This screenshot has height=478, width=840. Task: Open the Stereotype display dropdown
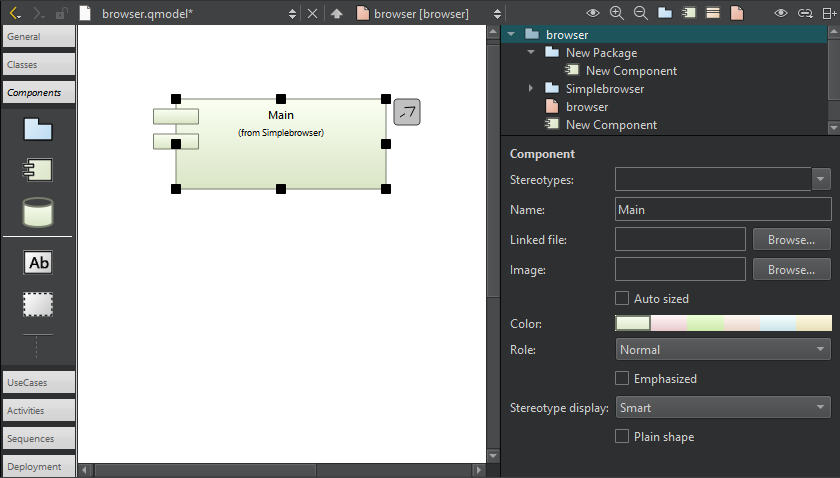coord(723,408)
